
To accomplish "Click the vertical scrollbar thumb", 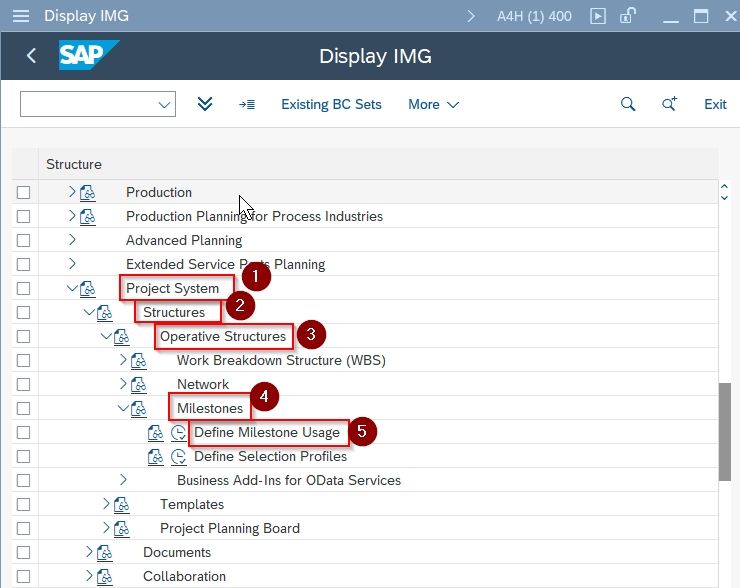I will pyautogui.click(x=725, y=432).
